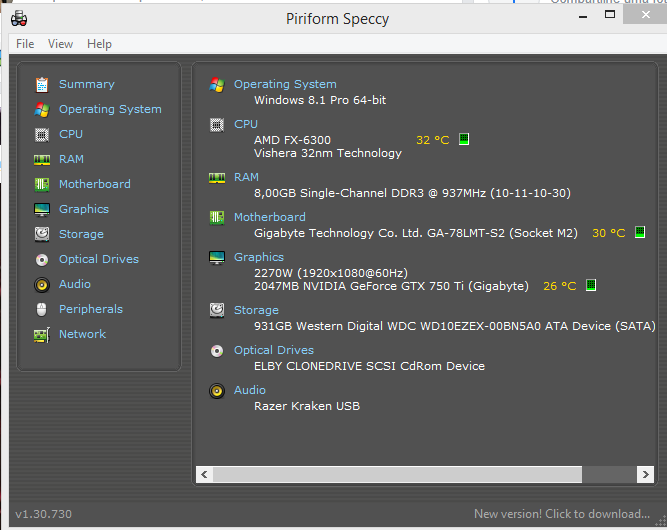Image resolution: width=667 pixels, height=530 pixels.
Task: Click Windows flag icon in summary panel
Action: [217, 85]
